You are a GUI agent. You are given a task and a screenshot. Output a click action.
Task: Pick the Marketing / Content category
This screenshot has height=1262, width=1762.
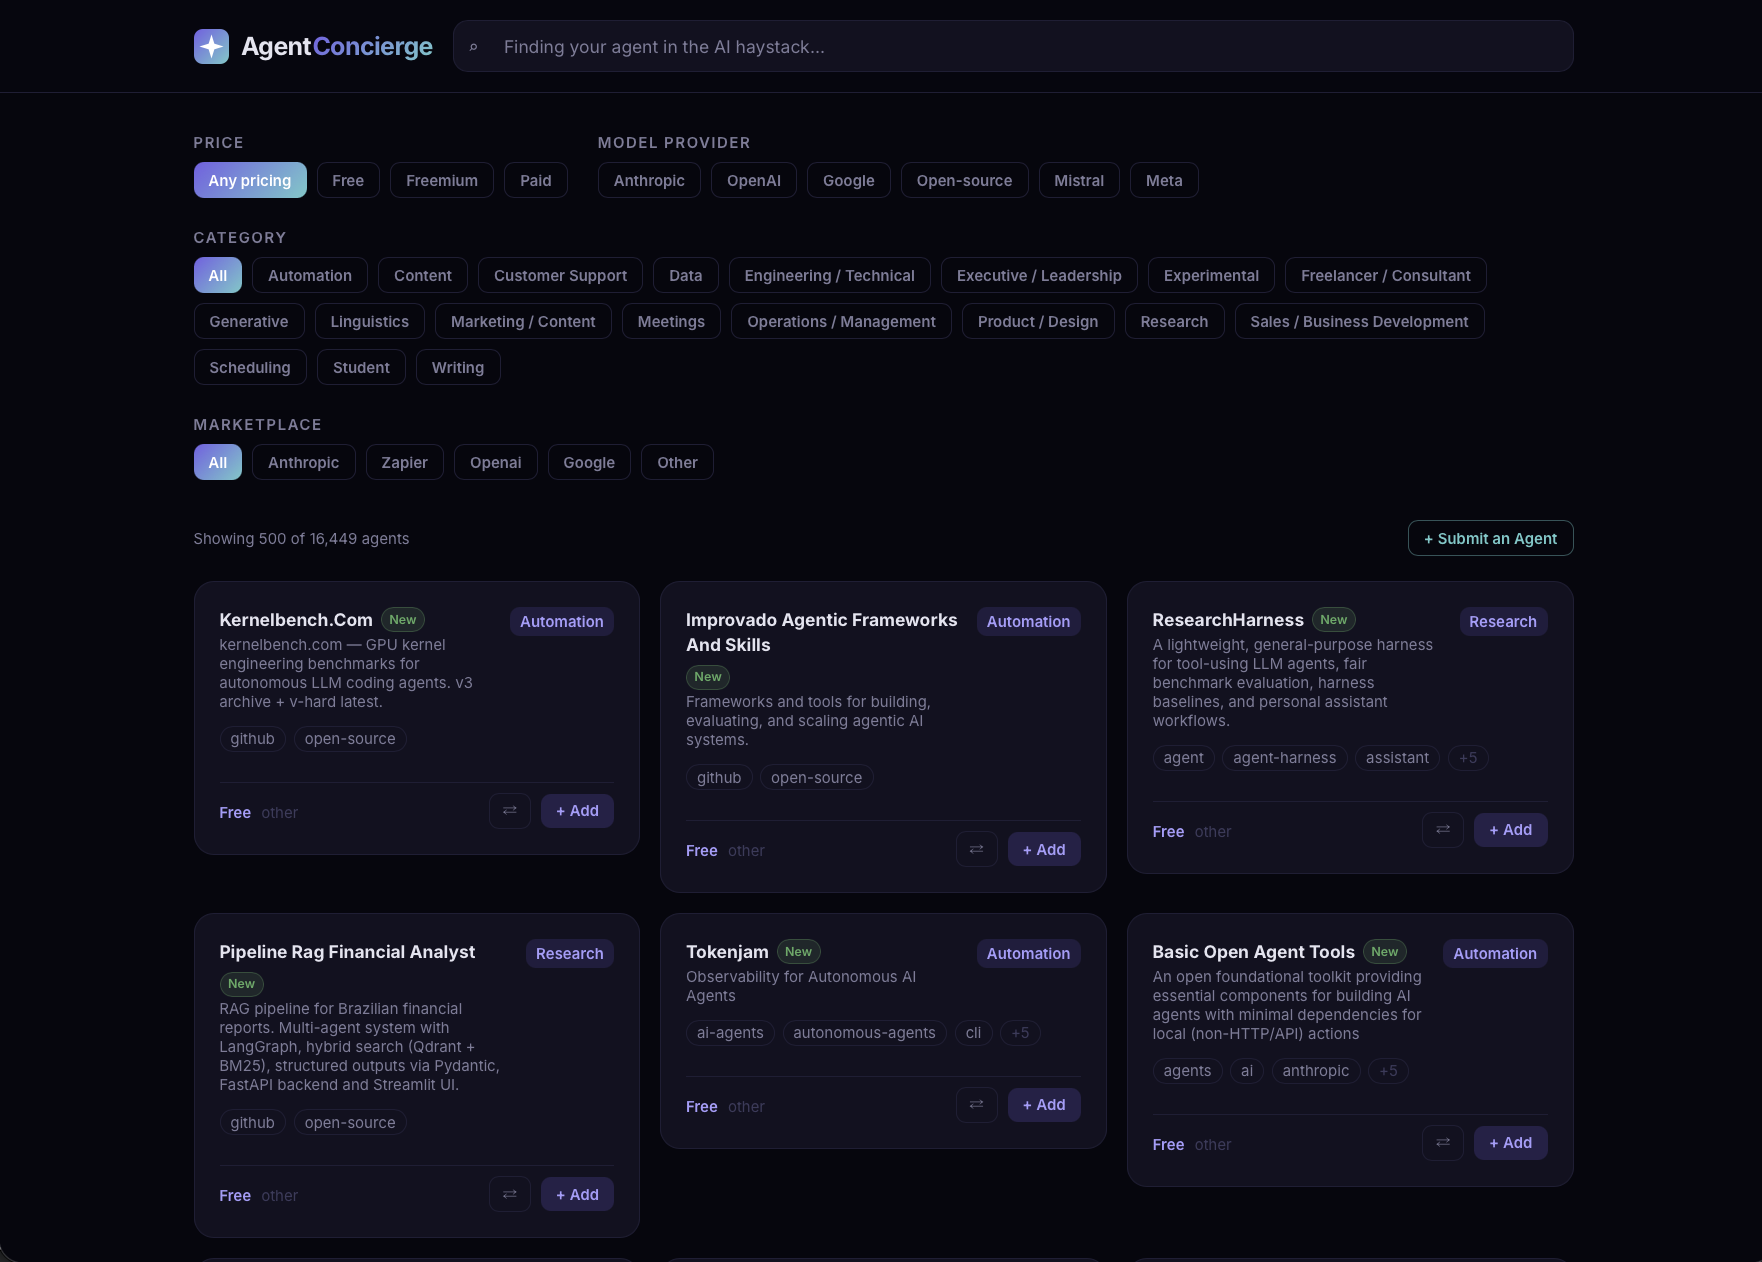pos(523,321)
